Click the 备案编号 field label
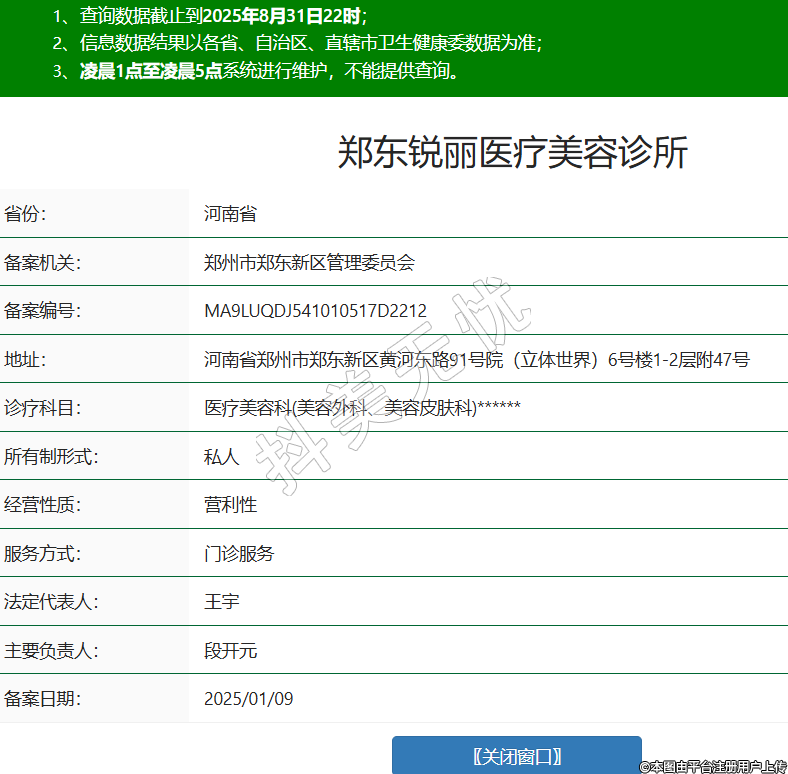788x774 pixels. tap(42, 311)
